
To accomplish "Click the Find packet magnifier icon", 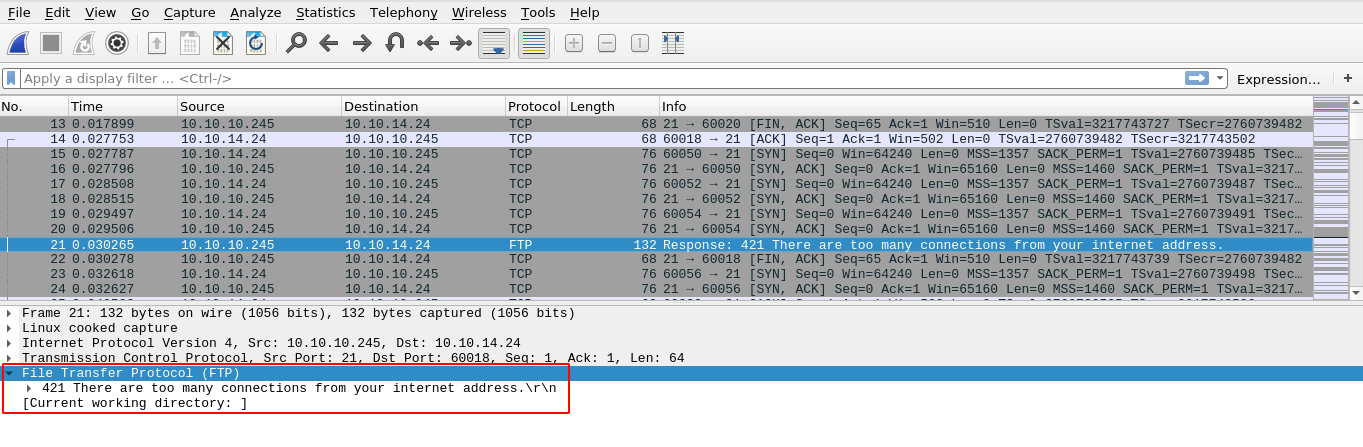I will coord(296,43).
